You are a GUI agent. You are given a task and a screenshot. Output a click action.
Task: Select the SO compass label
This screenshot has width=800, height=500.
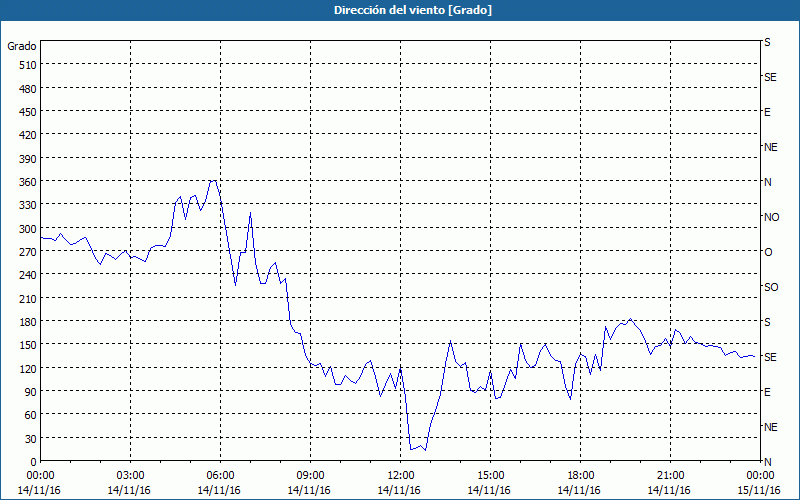pos(771,287)
